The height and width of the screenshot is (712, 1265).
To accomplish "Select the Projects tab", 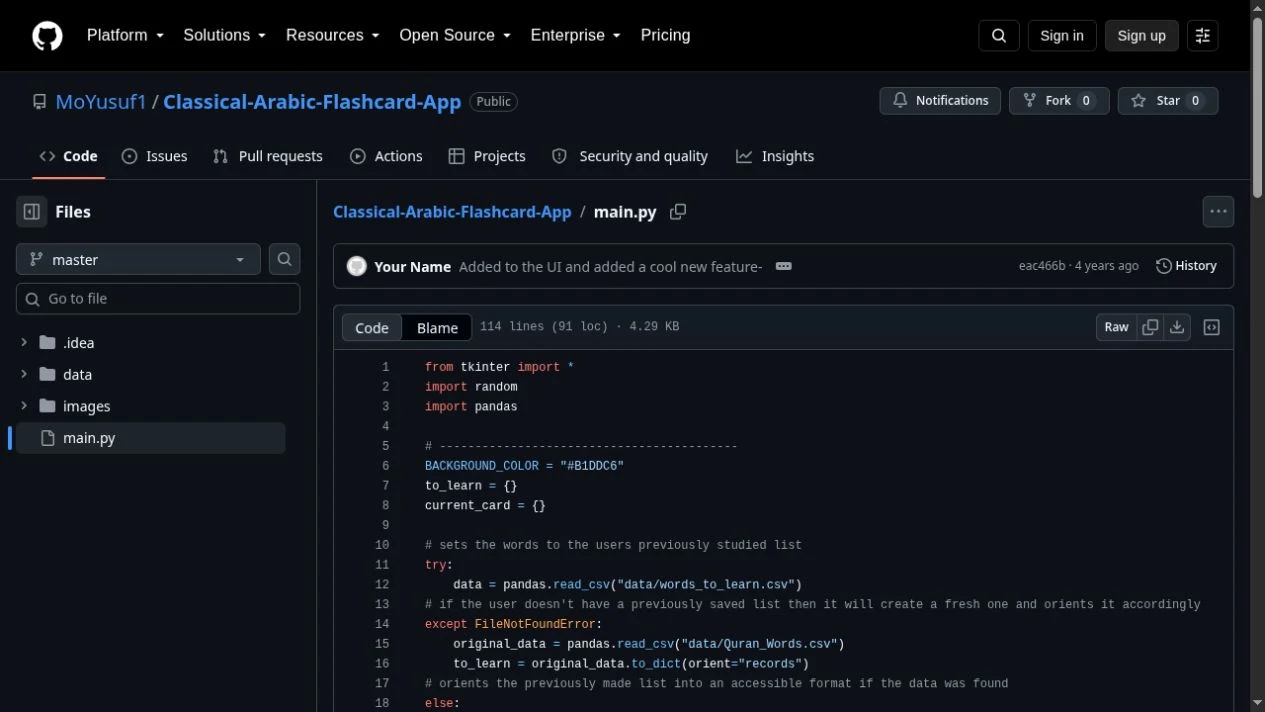I will click(x=487, y=156).
